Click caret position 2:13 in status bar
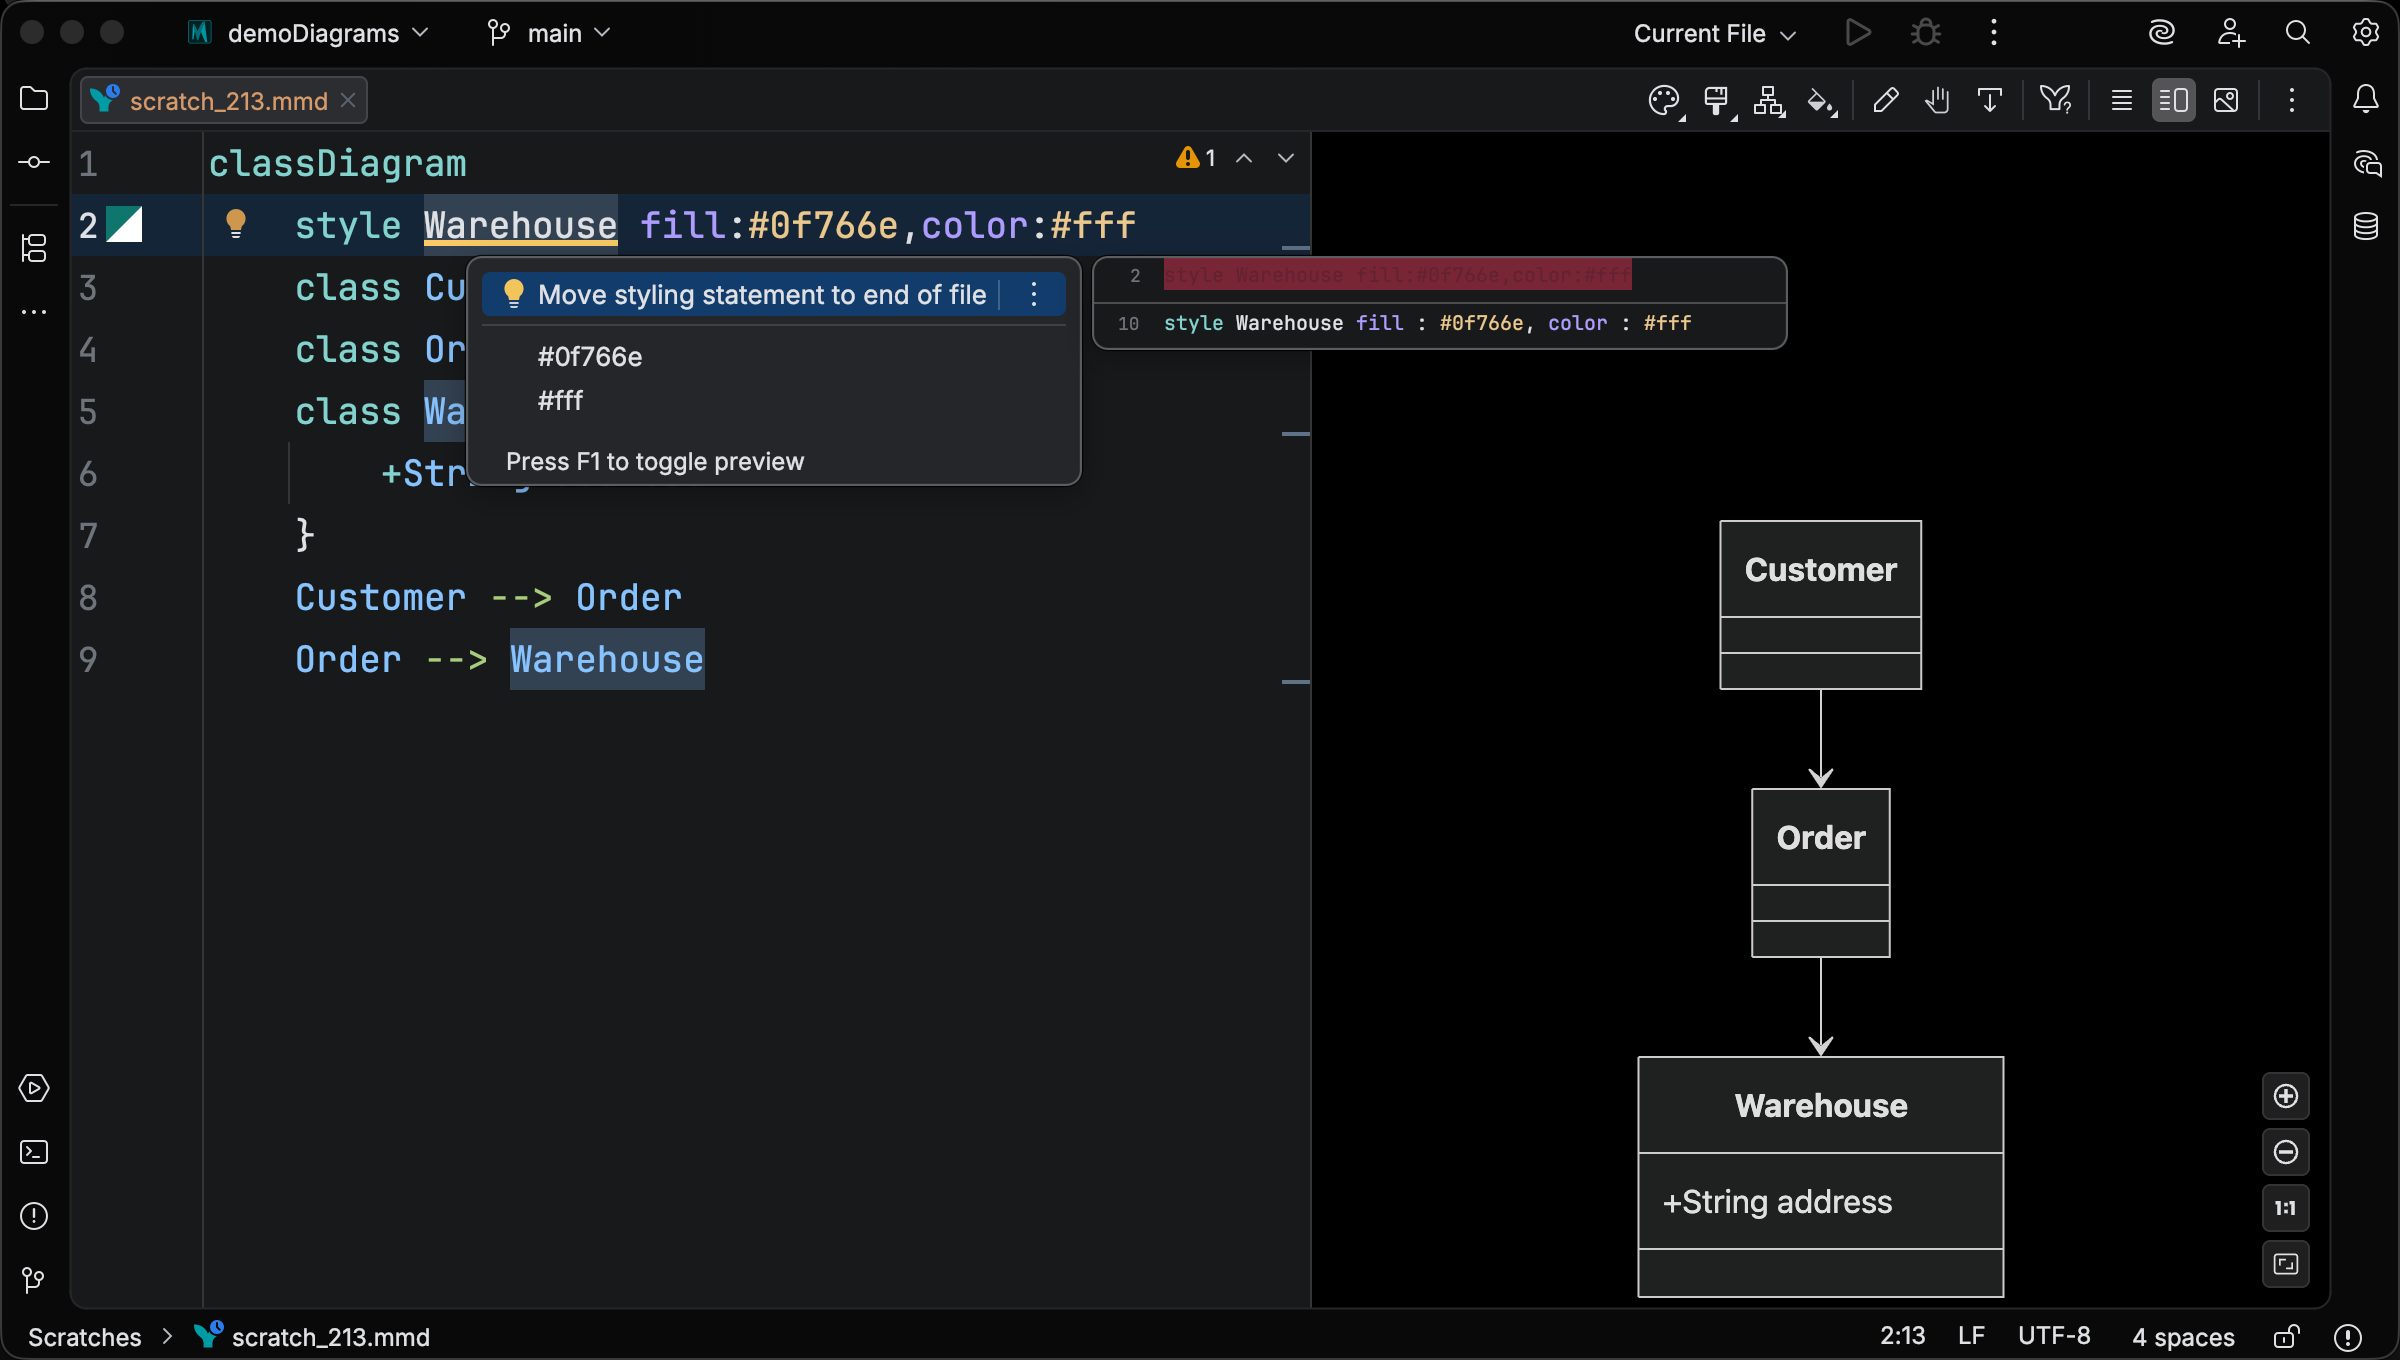The width and height of the screenshot is (2400, 1360). [1902, 1337]
